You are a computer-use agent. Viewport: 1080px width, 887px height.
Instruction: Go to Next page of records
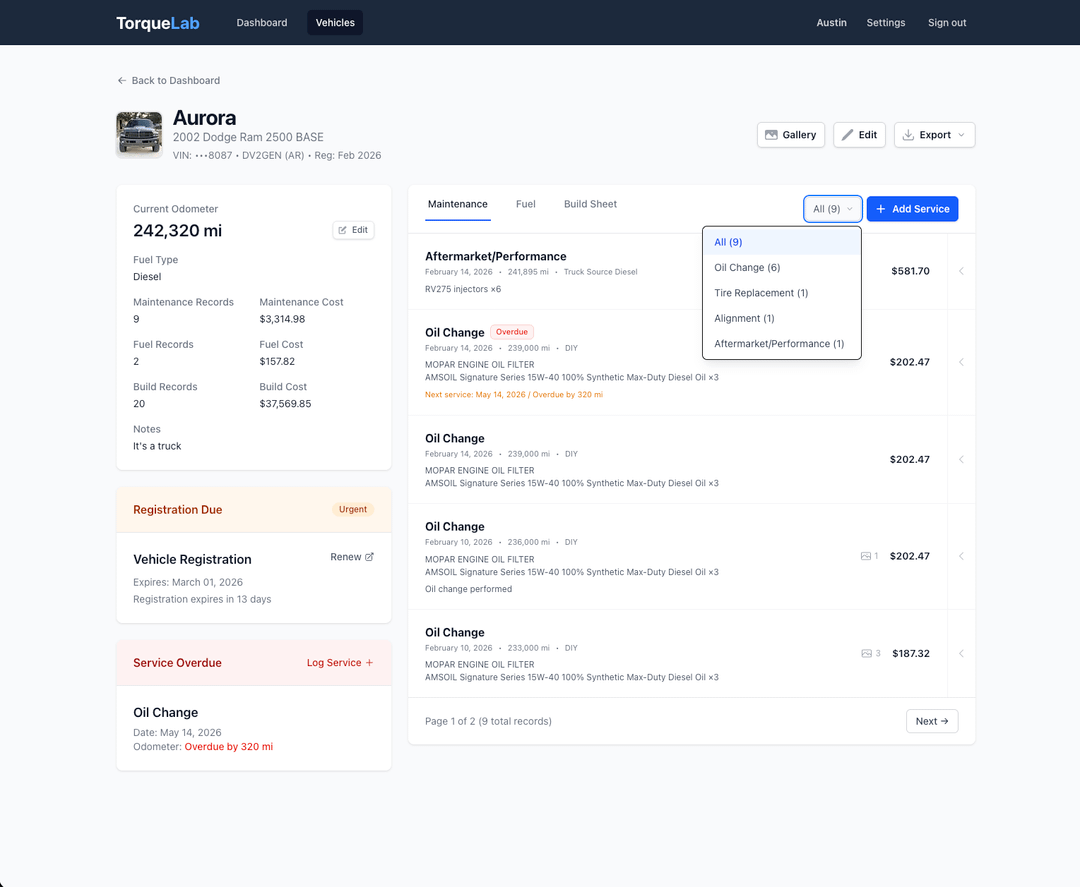click(931, 721)
